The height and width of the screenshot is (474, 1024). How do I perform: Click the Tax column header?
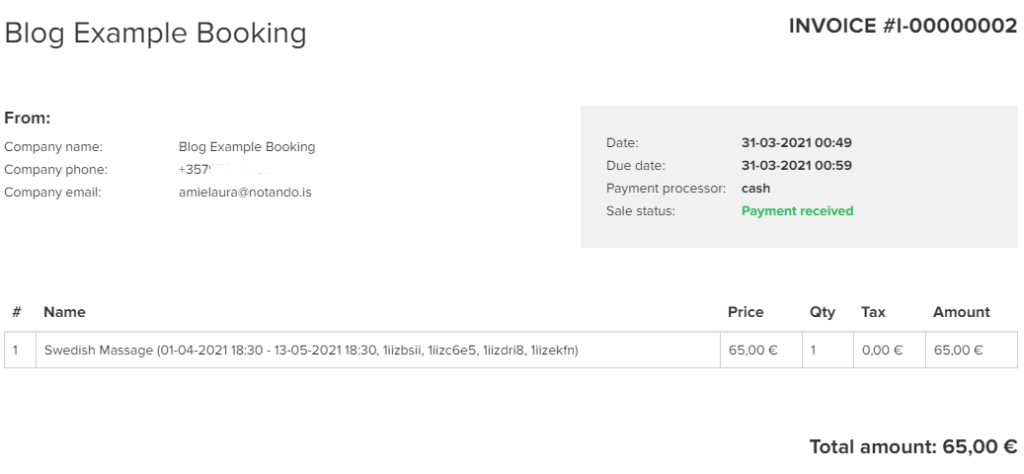(873, 312)
